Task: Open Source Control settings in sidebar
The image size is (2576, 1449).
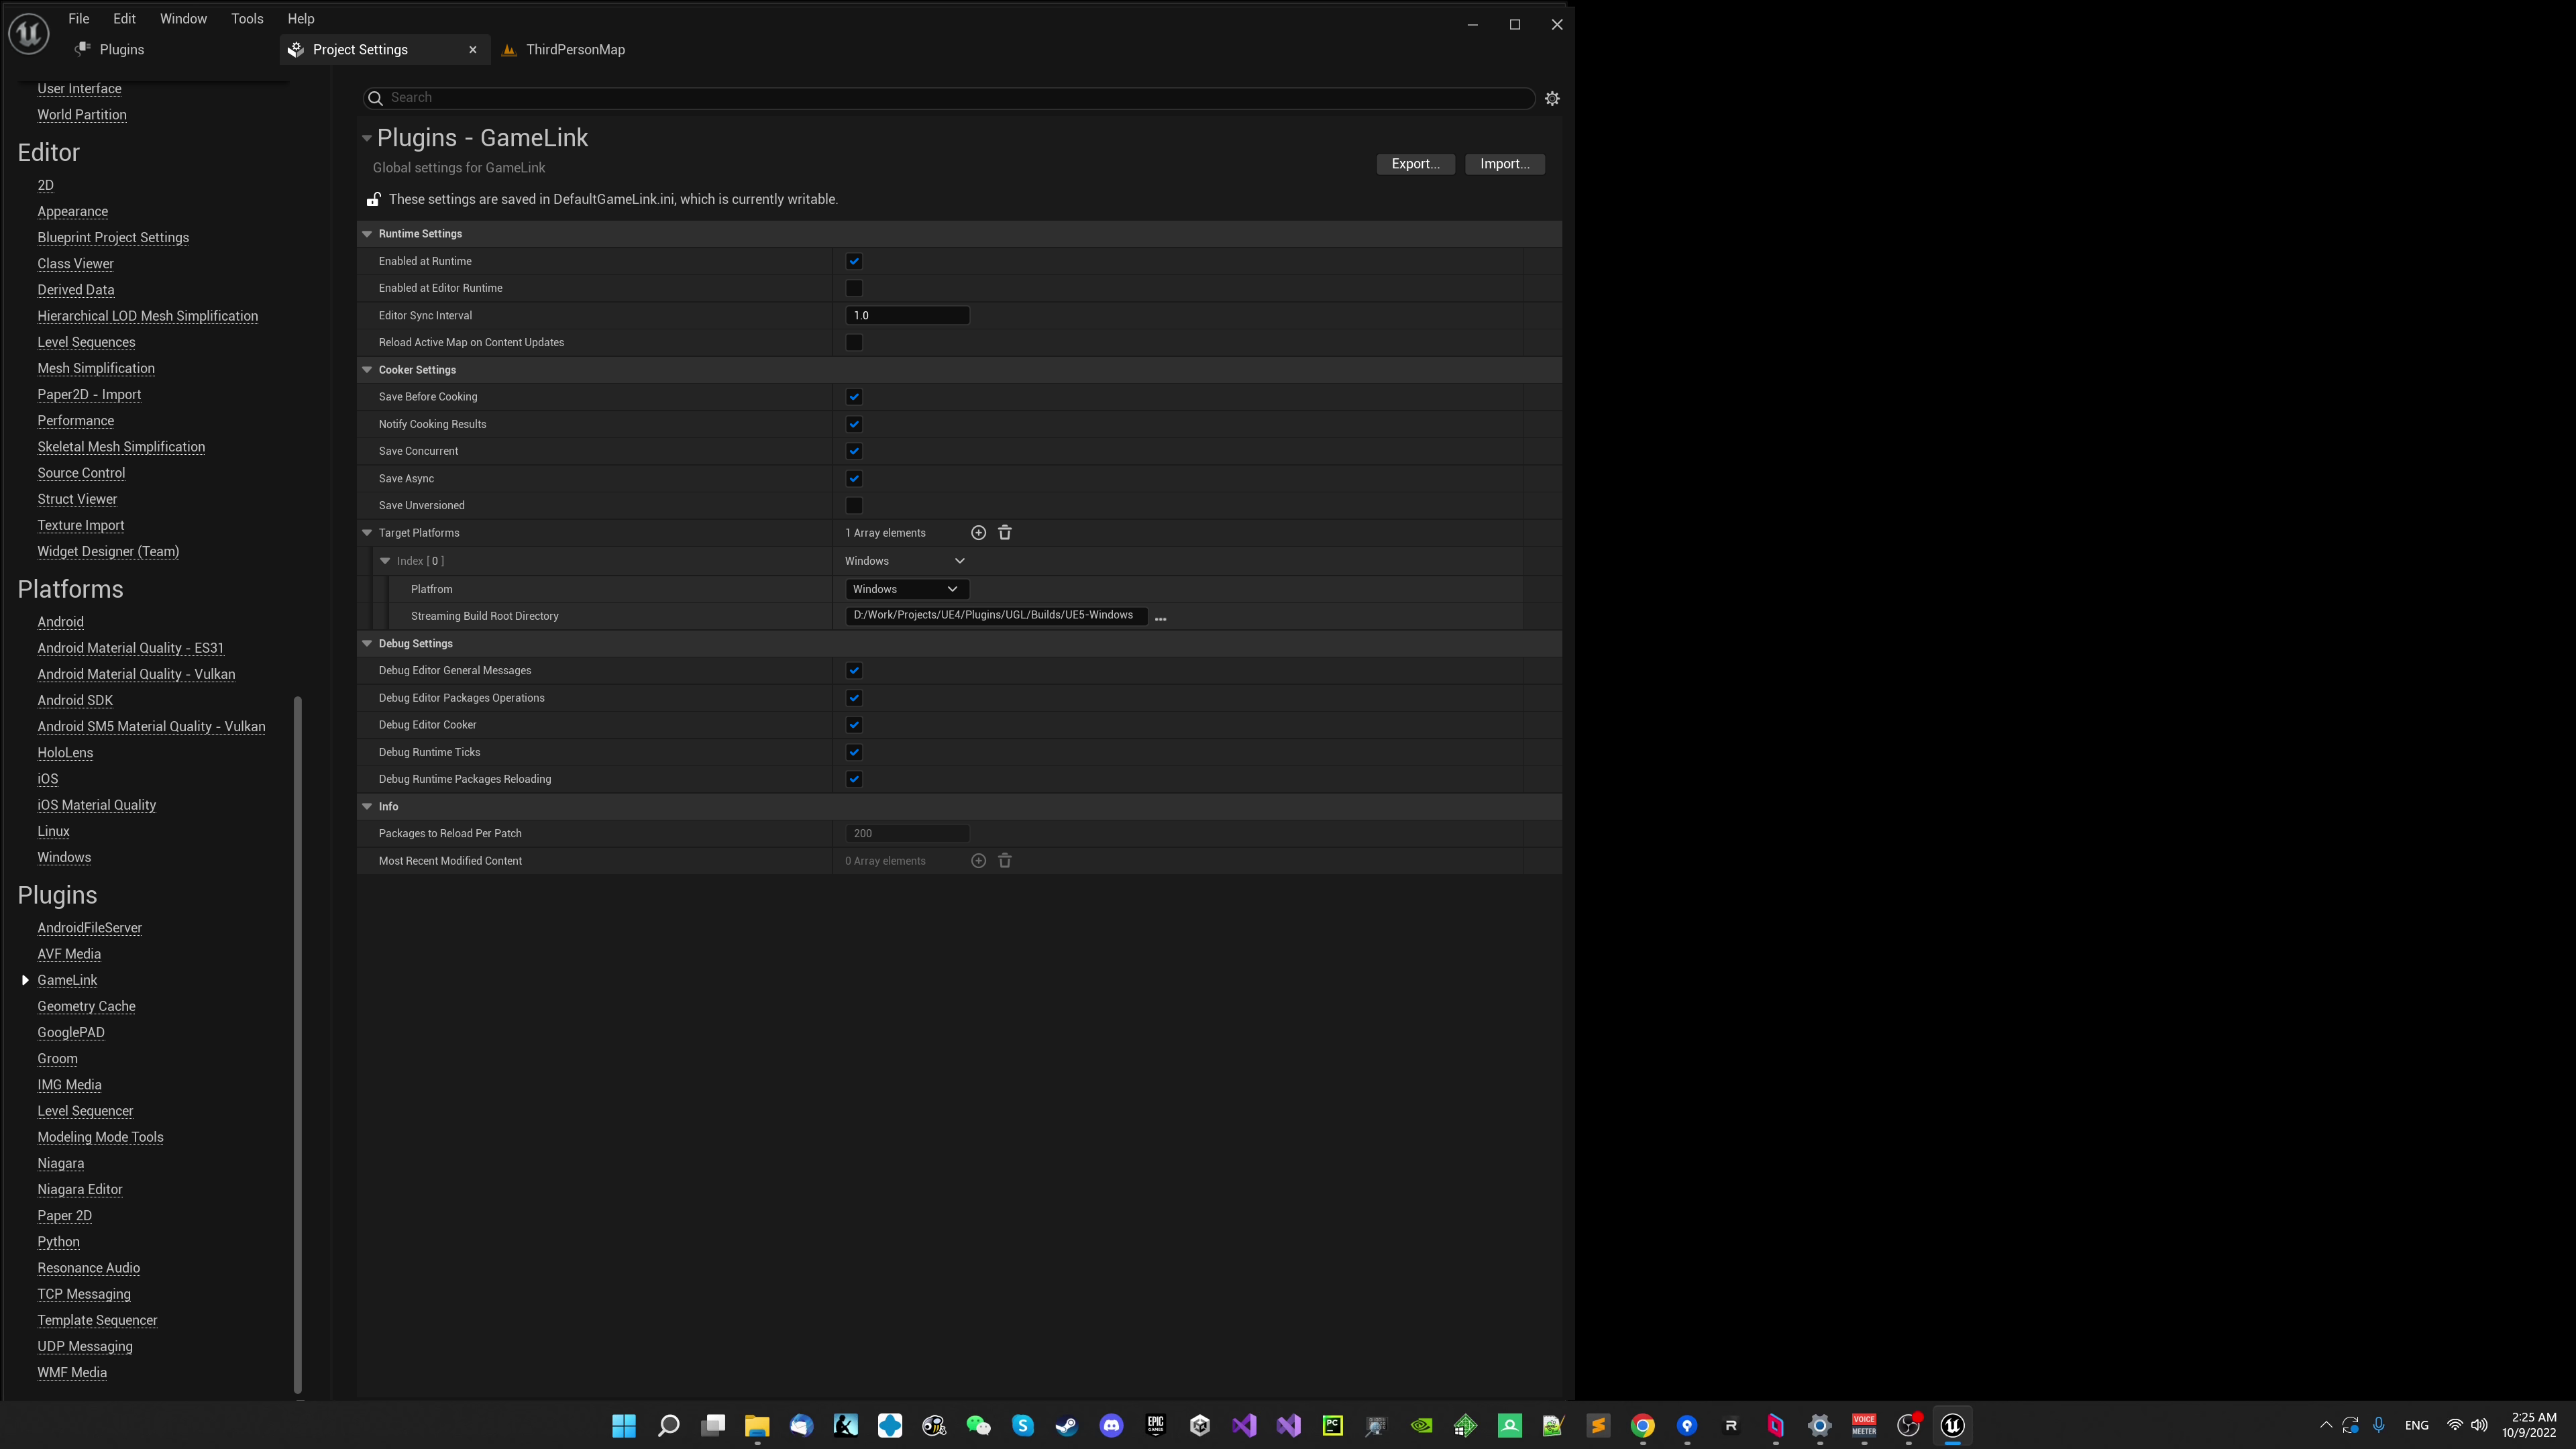Action: pyautogui.click(x=81, y=473)
